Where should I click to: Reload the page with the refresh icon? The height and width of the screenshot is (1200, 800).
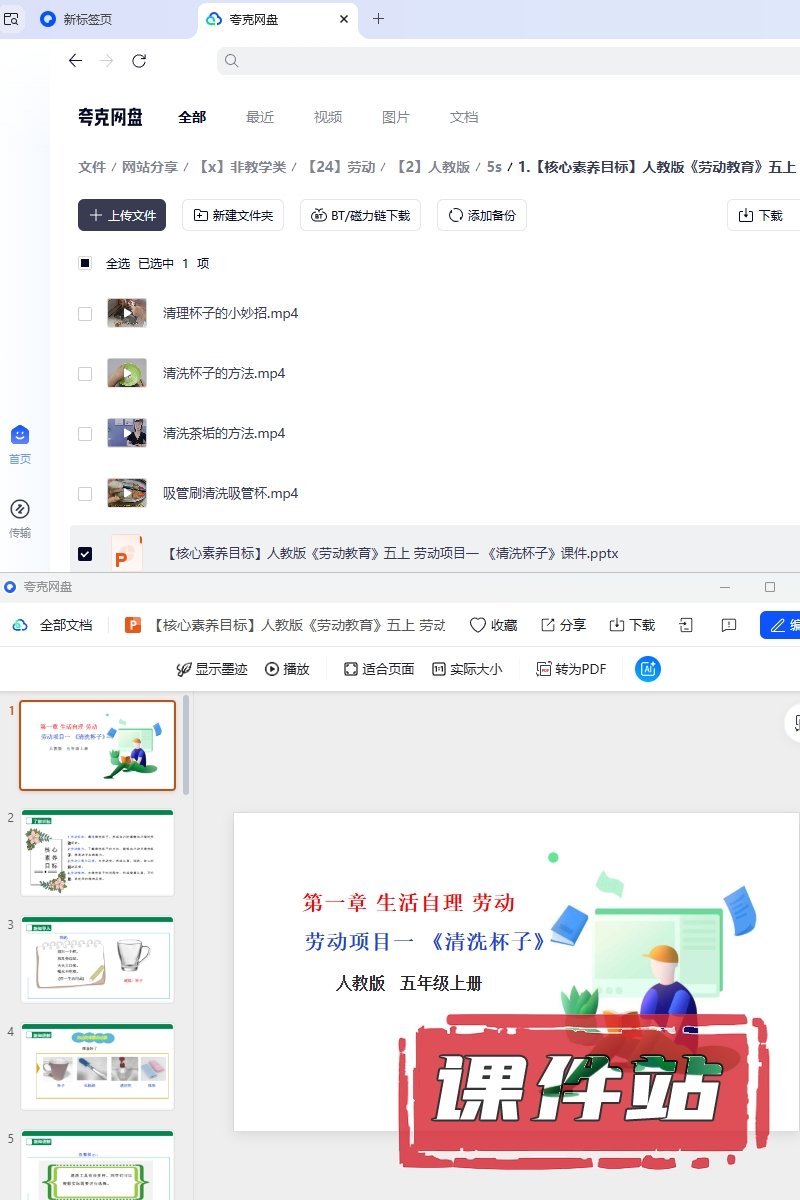pos(139,61)
